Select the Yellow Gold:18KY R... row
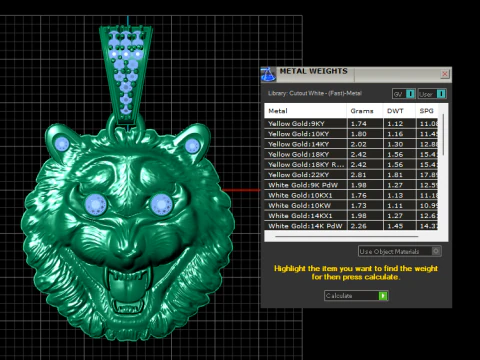The width and height of the screenshot is (480, 360). point(351,165)
